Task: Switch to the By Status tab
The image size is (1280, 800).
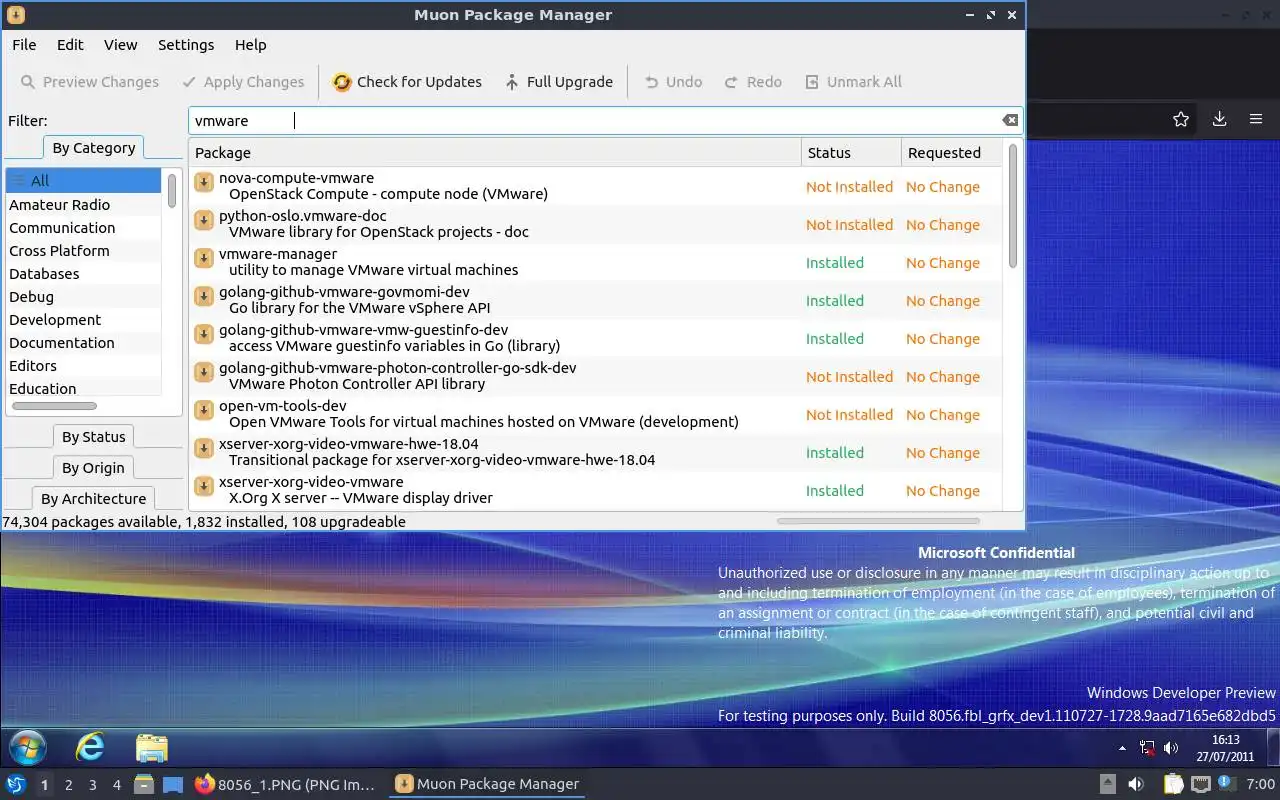Action: (x=94, y=437)
